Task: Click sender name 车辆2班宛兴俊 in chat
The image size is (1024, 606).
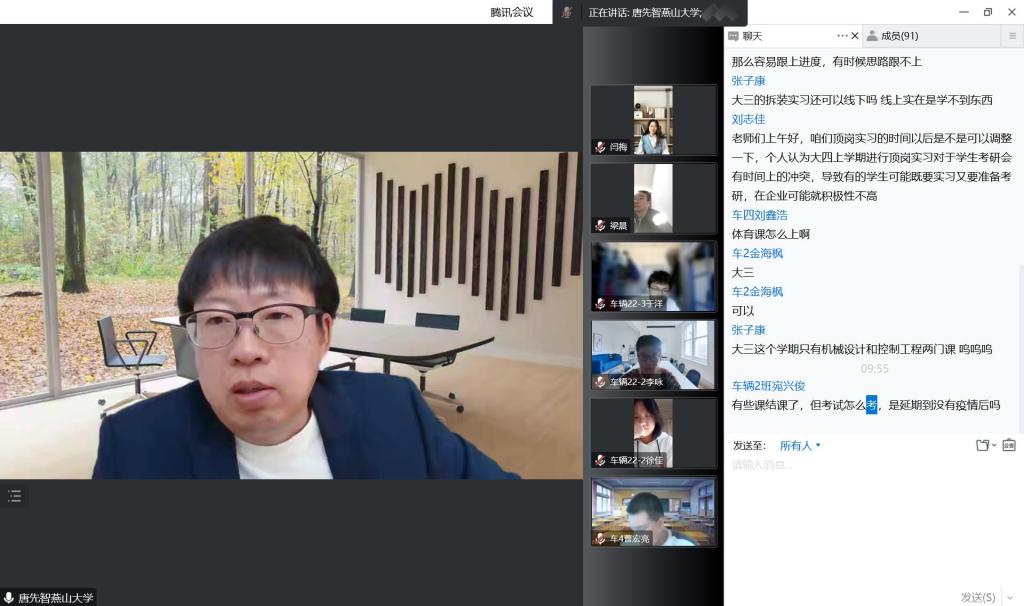Action: coord(768,385)
